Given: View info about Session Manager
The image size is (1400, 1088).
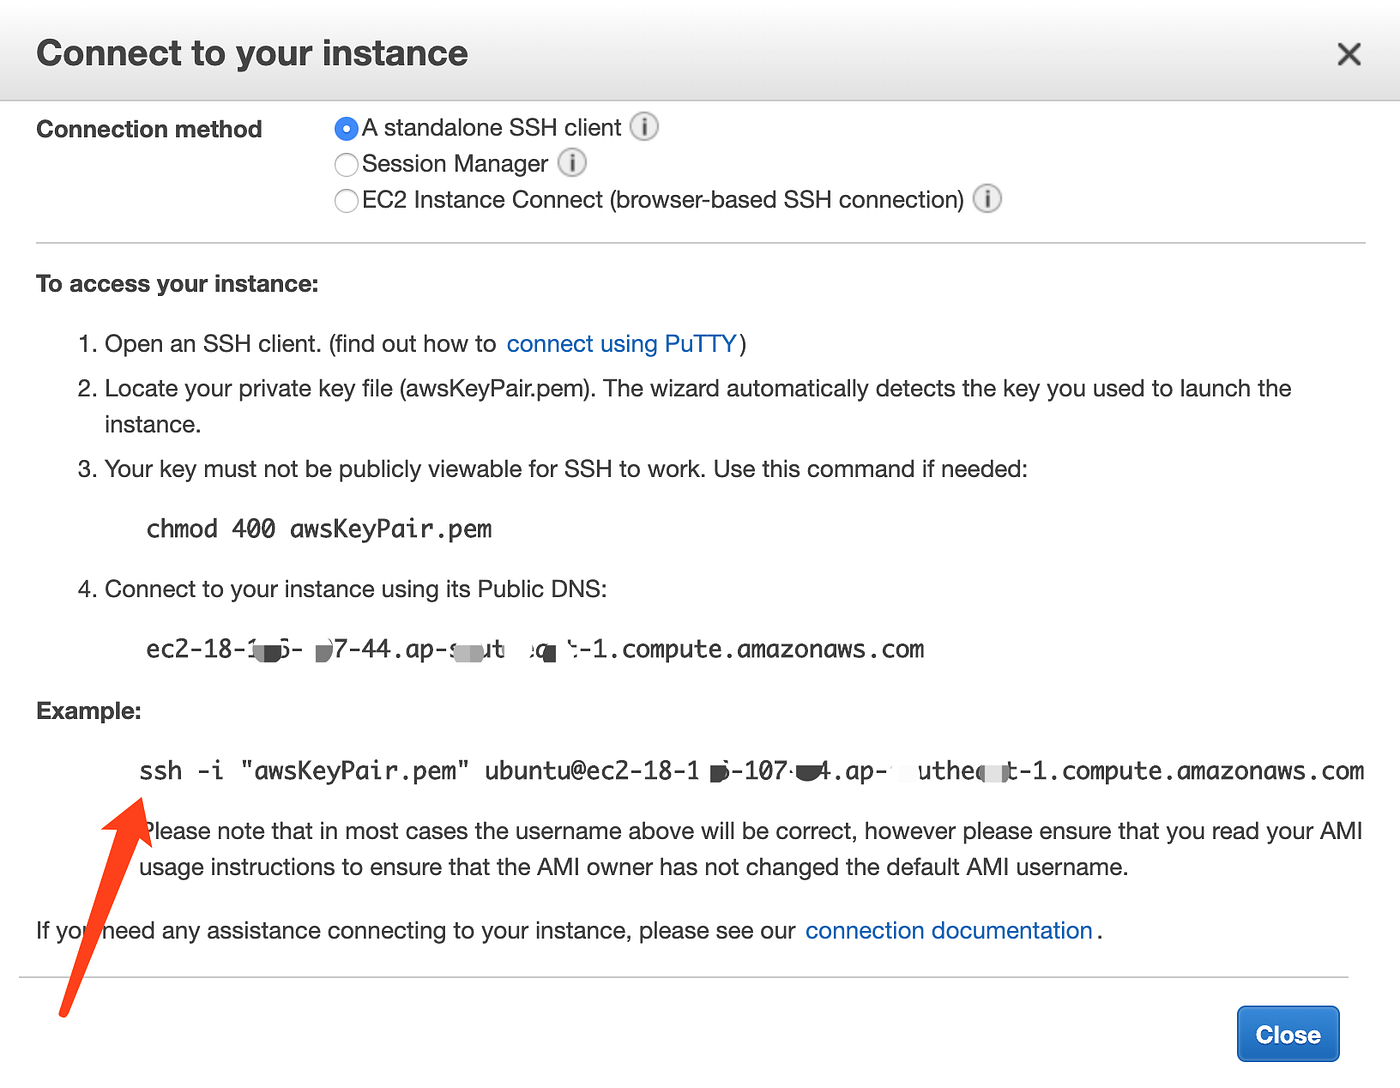Looking at the screenshot, I should pyautogui.click(x=572, y=163).
